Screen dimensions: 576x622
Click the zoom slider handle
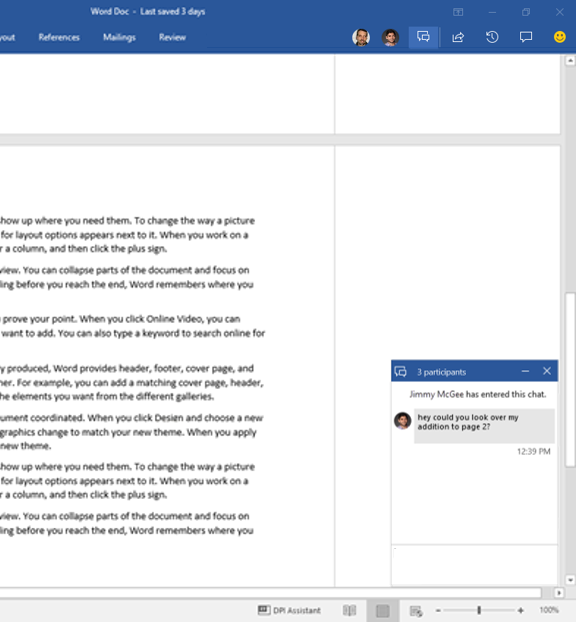479,610
